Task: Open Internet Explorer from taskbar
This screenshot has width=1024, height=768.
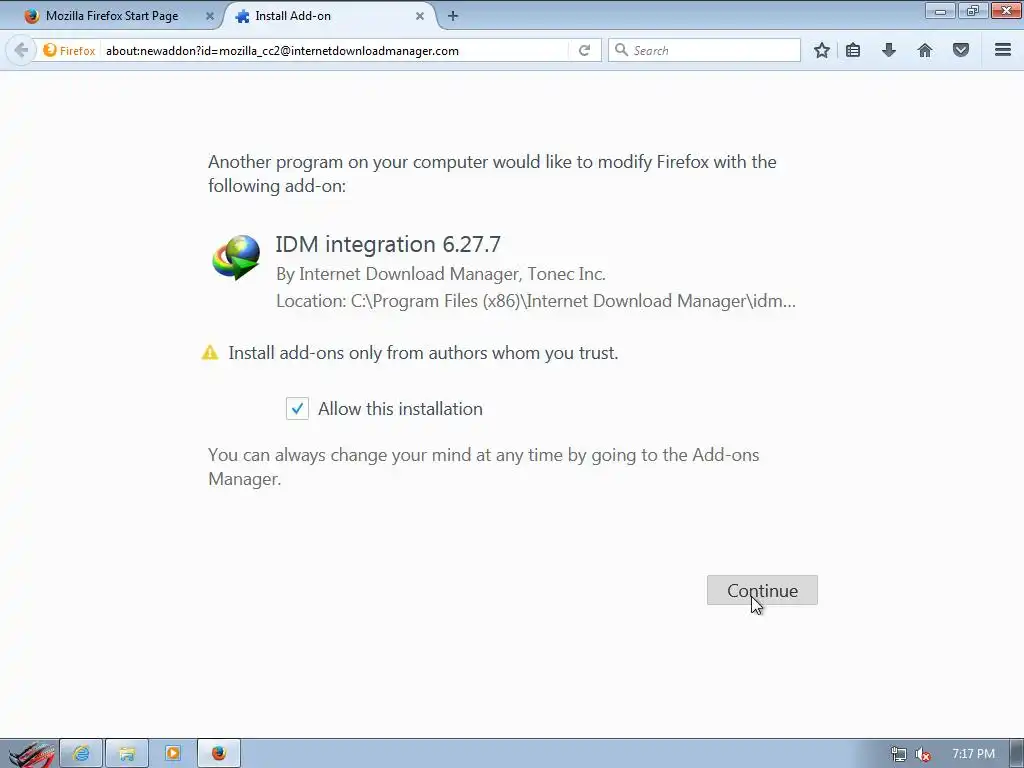Action: (81, 754)
